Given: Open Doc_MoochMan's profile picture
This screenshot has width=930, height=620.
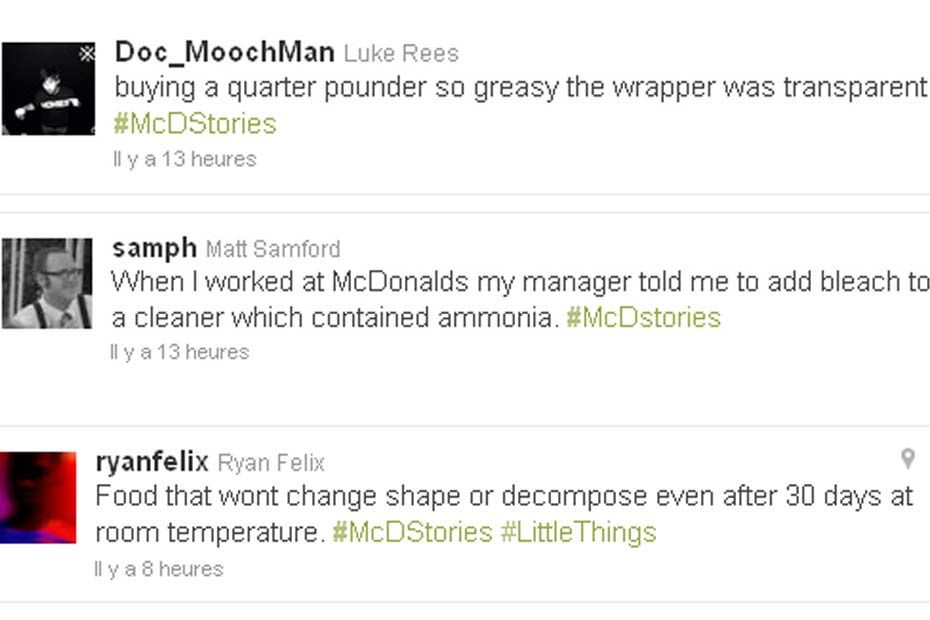Looking at the screenshot, I should coord(46,90).
